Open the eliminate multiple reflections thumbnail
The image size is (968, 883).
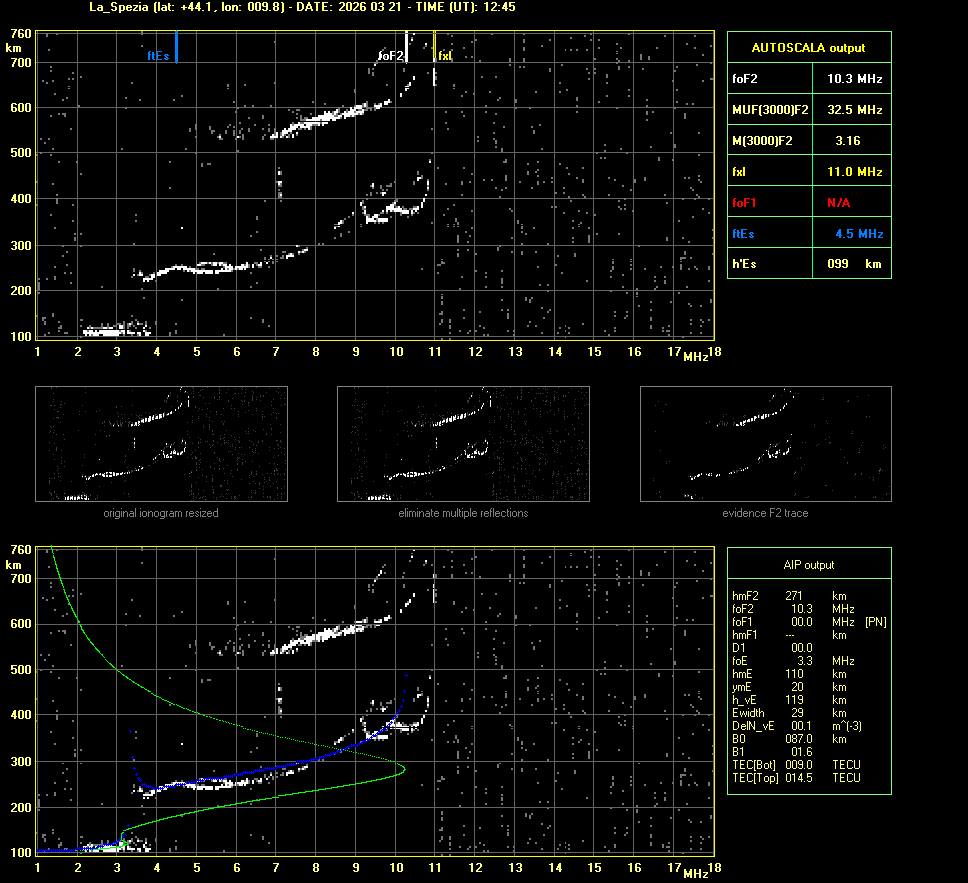[463, 444]
